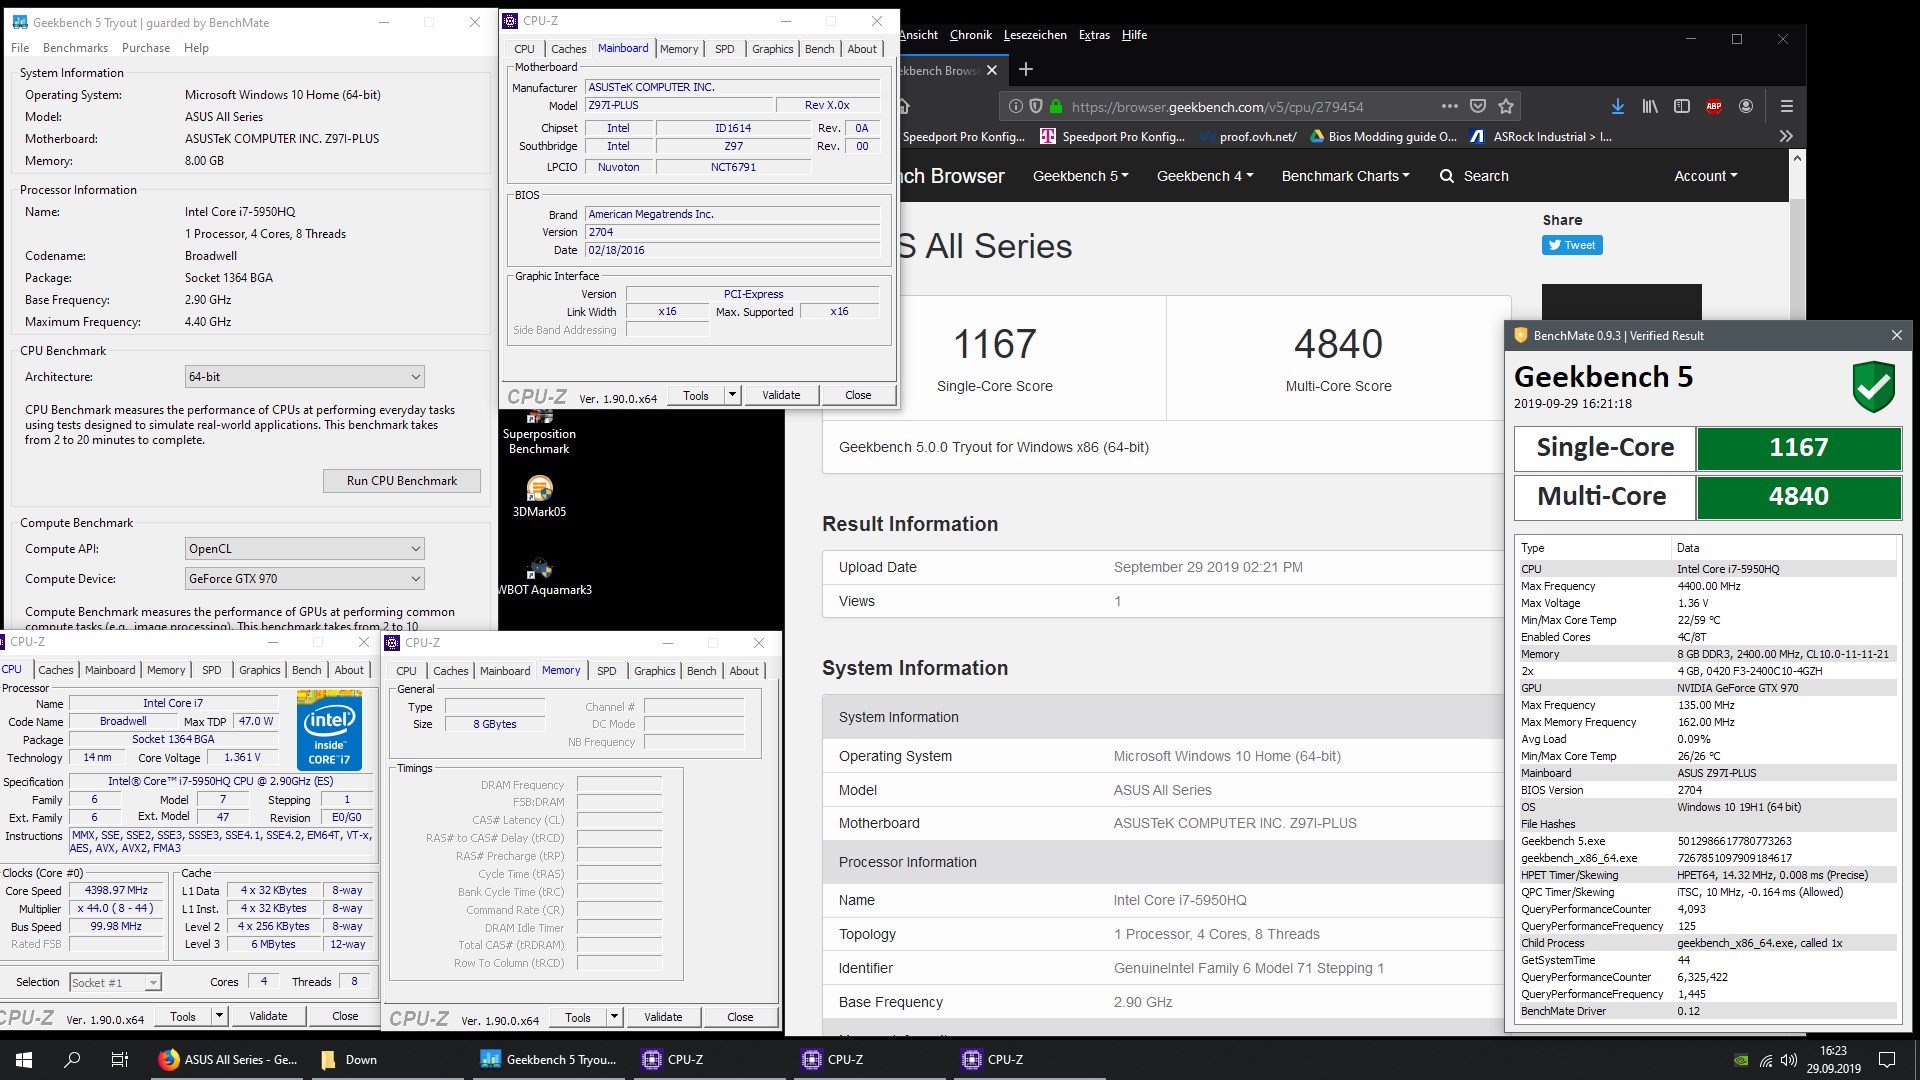Click Adblock Plus extension icon

1714,106
